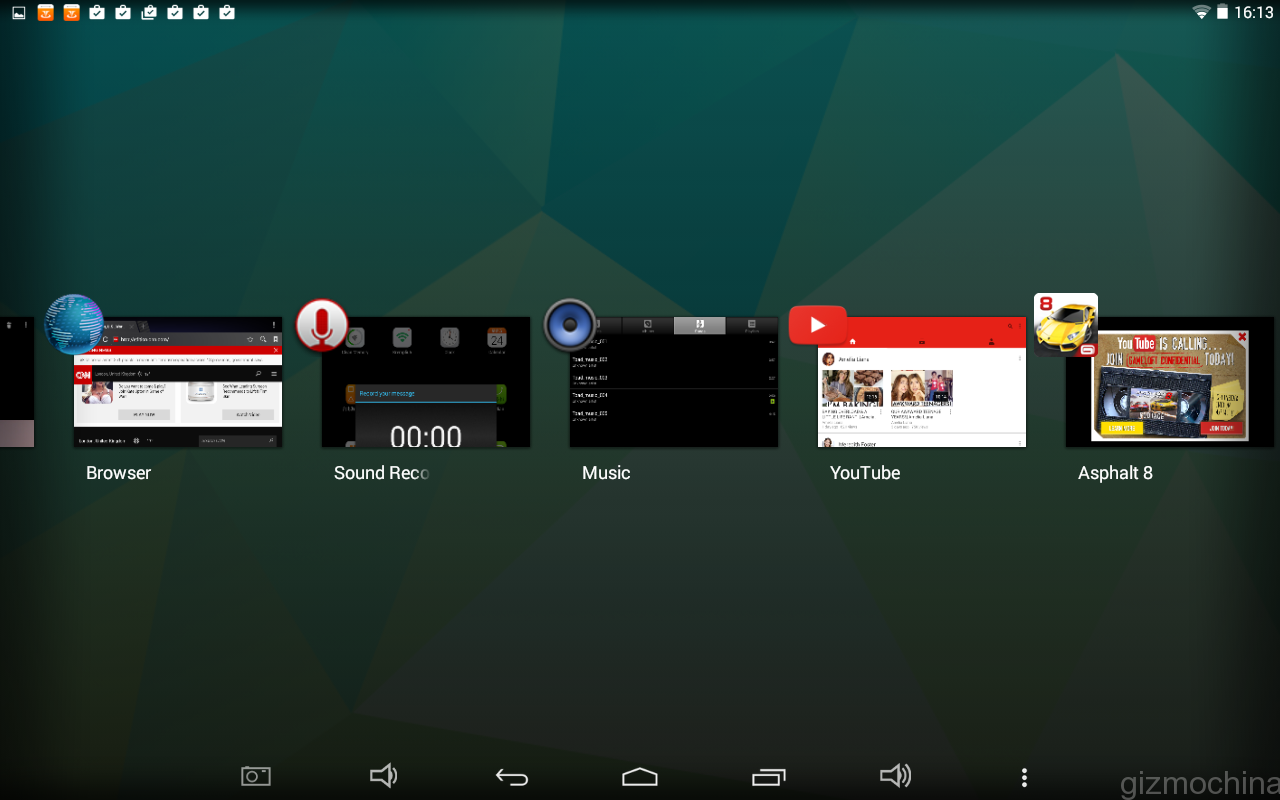This screenshot has height=800, width=1280.
Task: Tap the Sound Recorder microphone icon
Action: tap(321, 325)
